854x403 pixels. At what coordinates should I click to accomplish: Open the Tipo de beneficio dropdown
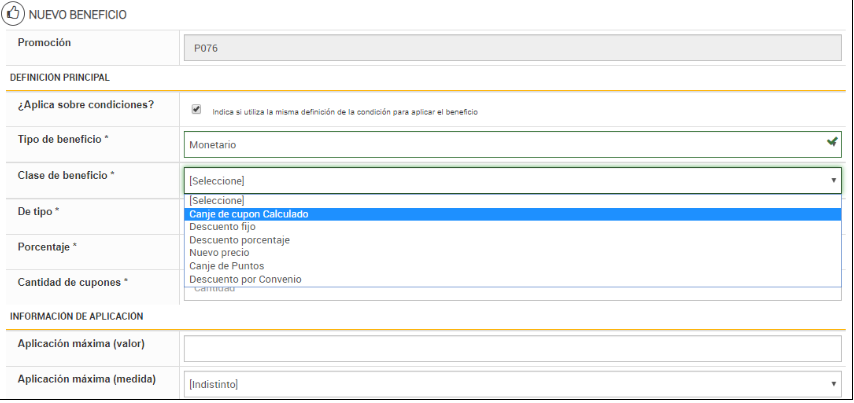[512, 144]
